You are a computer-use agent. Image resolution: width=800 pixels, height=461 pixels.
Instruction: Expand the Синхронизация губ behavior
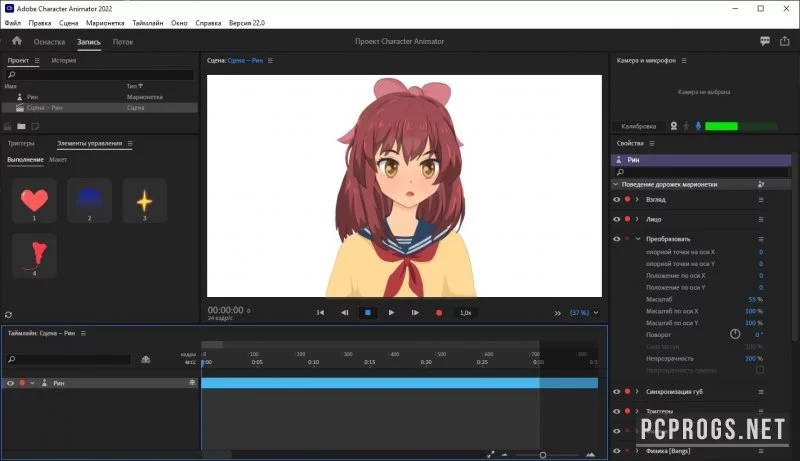pyautogui.click(x=637, y=392)
